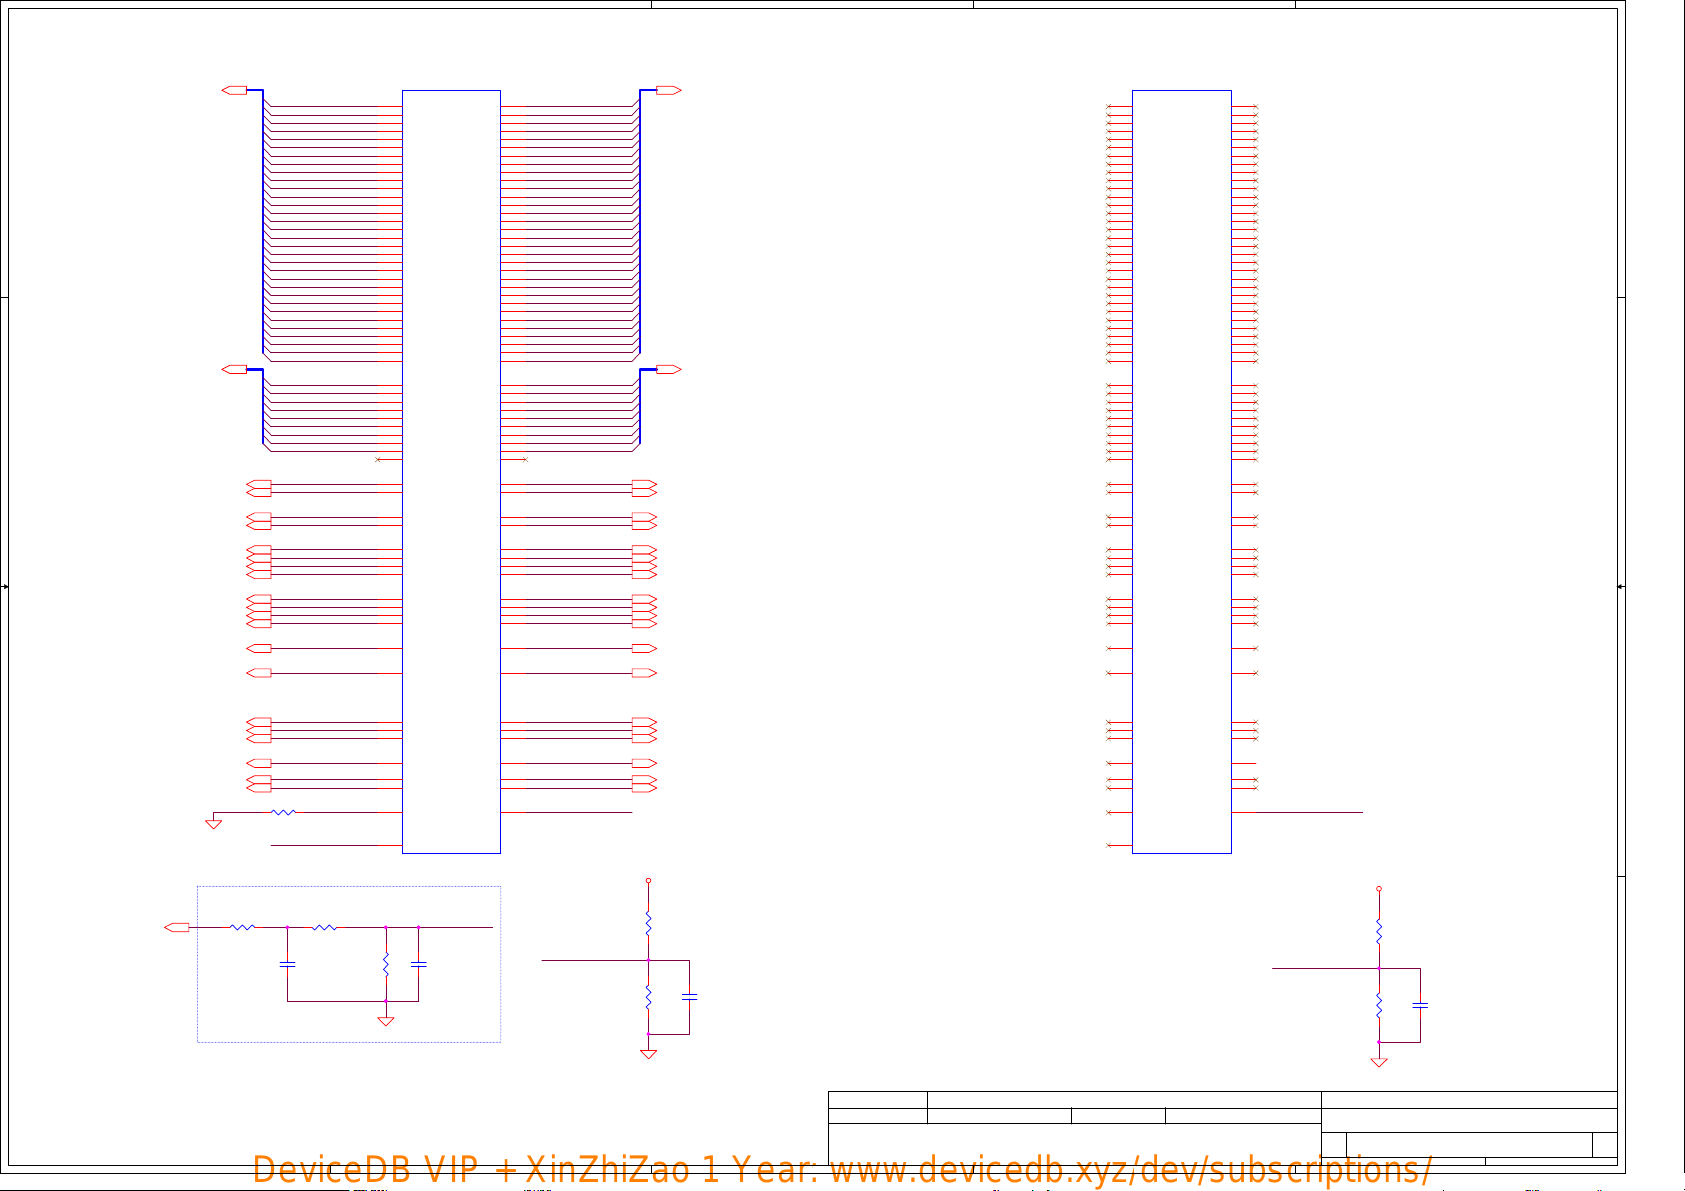The height and width of the screenshot is (1191, 1685).
Task: Select the upper-right bus port of the left IC
Action: point(668,91)
